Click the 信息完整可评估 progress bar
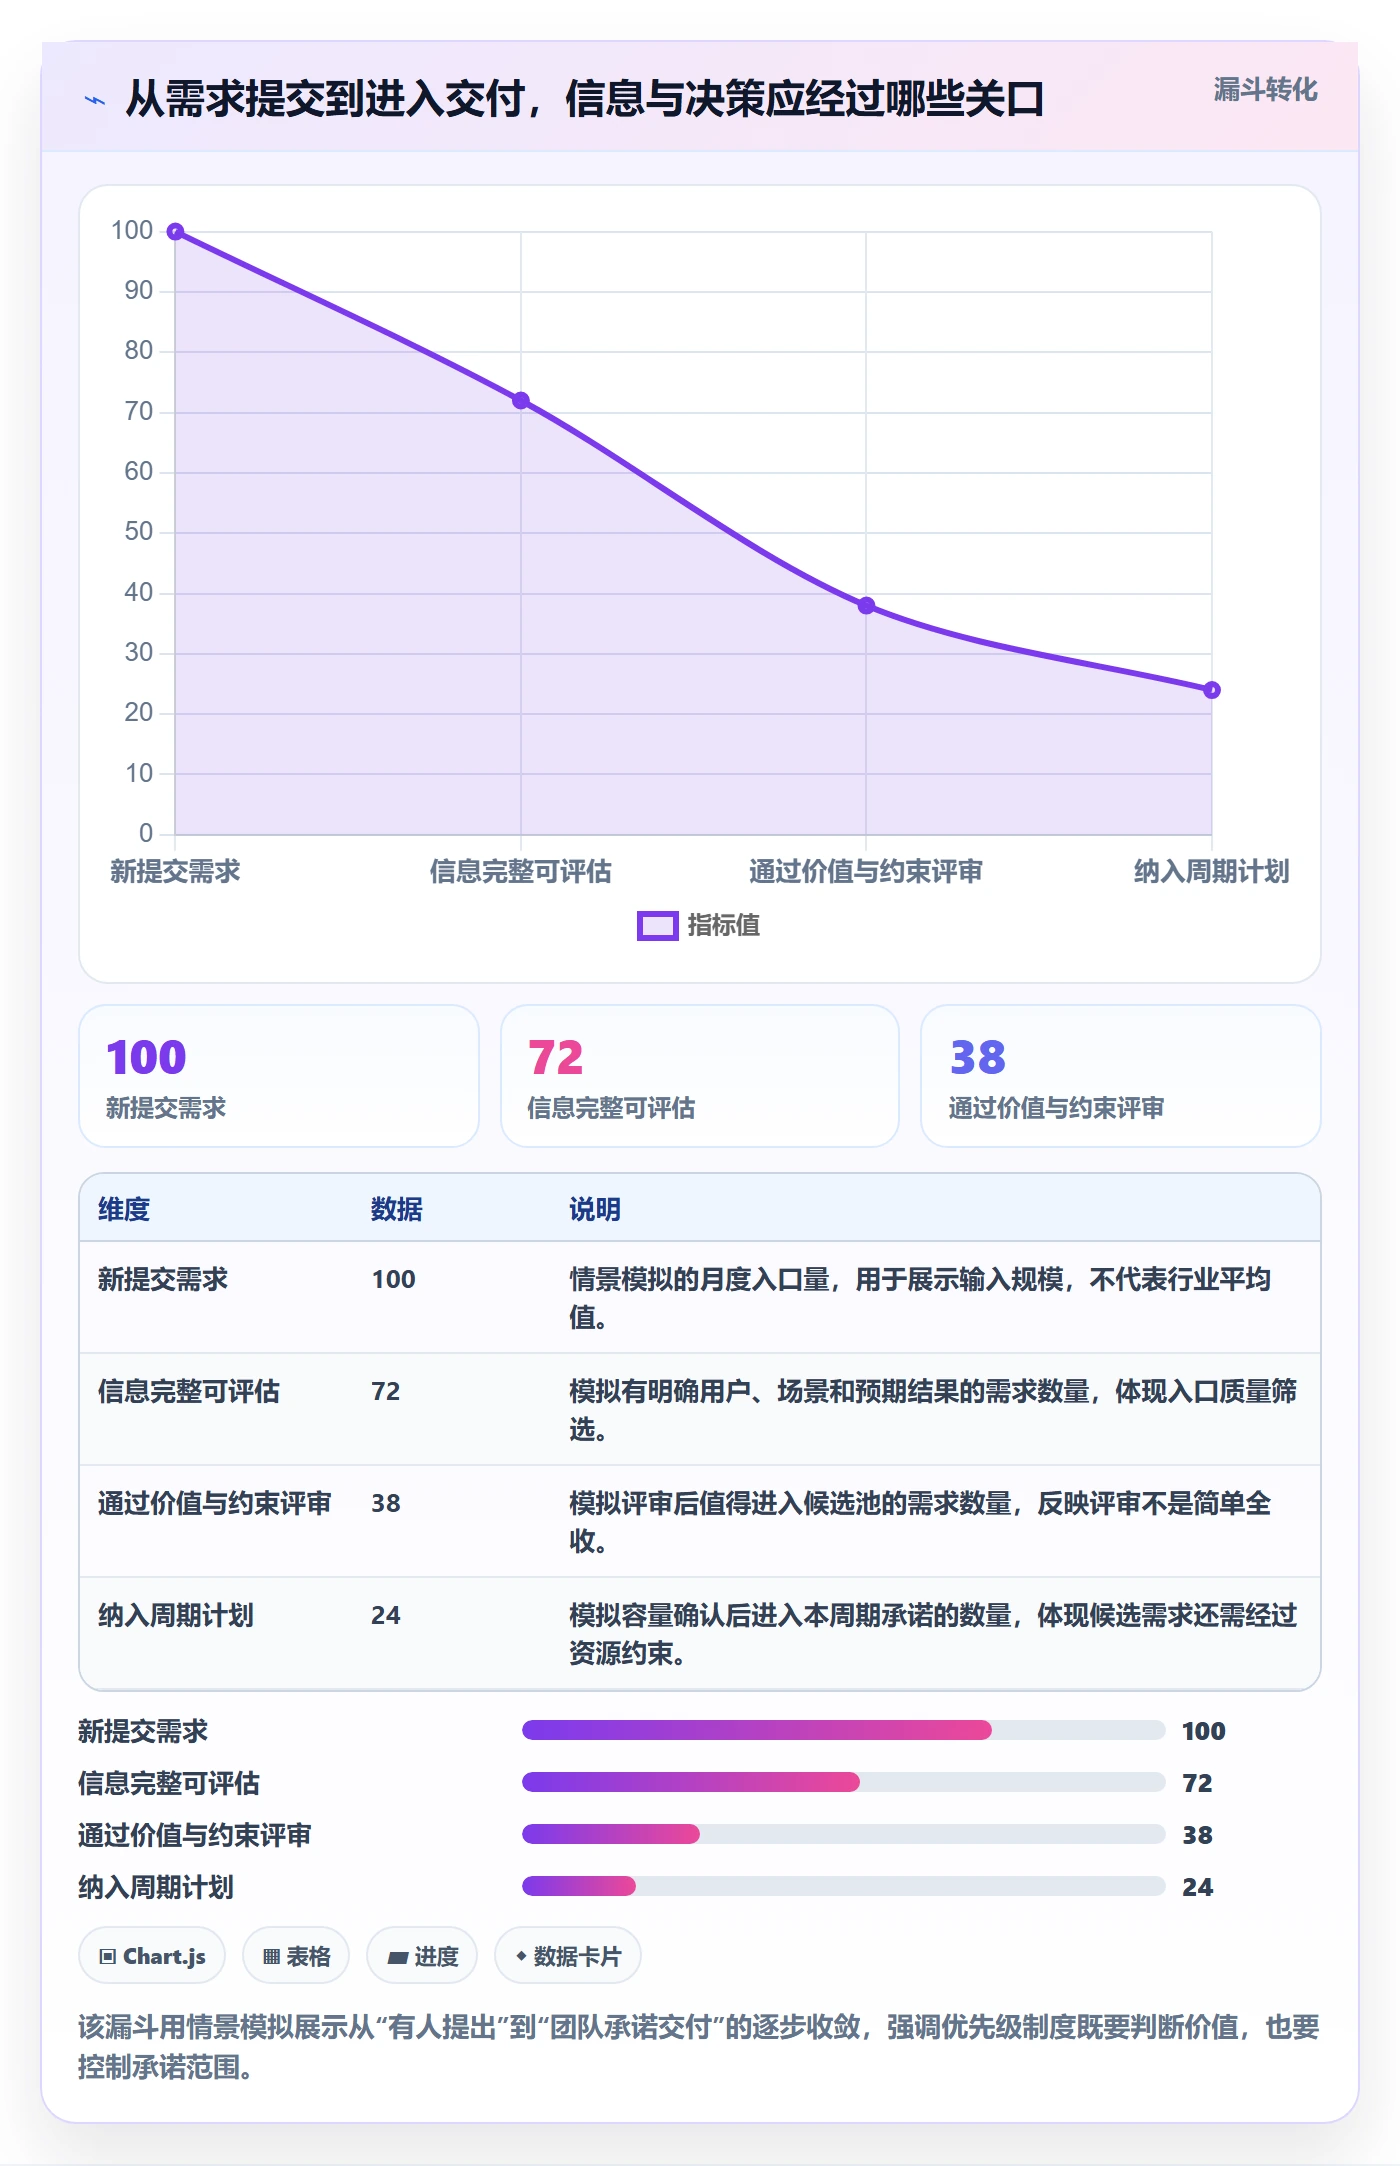 click(843, 1782)
